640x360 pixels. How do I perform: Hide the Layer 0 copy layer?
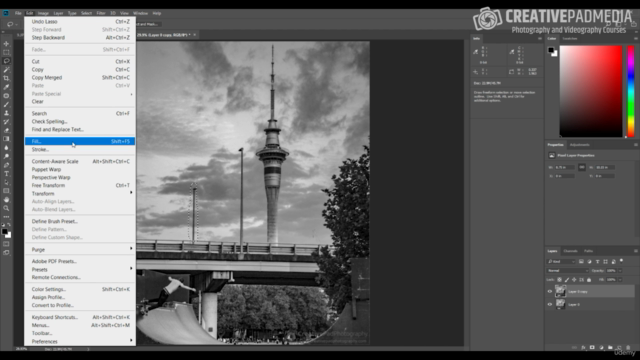(x=550, y=291)
